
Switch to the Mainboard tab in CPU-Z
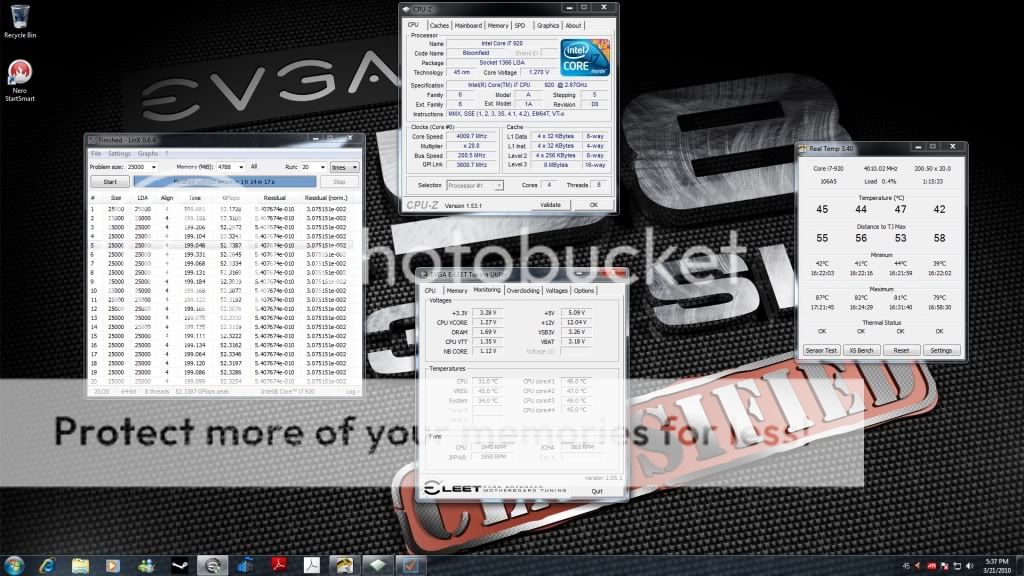469,25
